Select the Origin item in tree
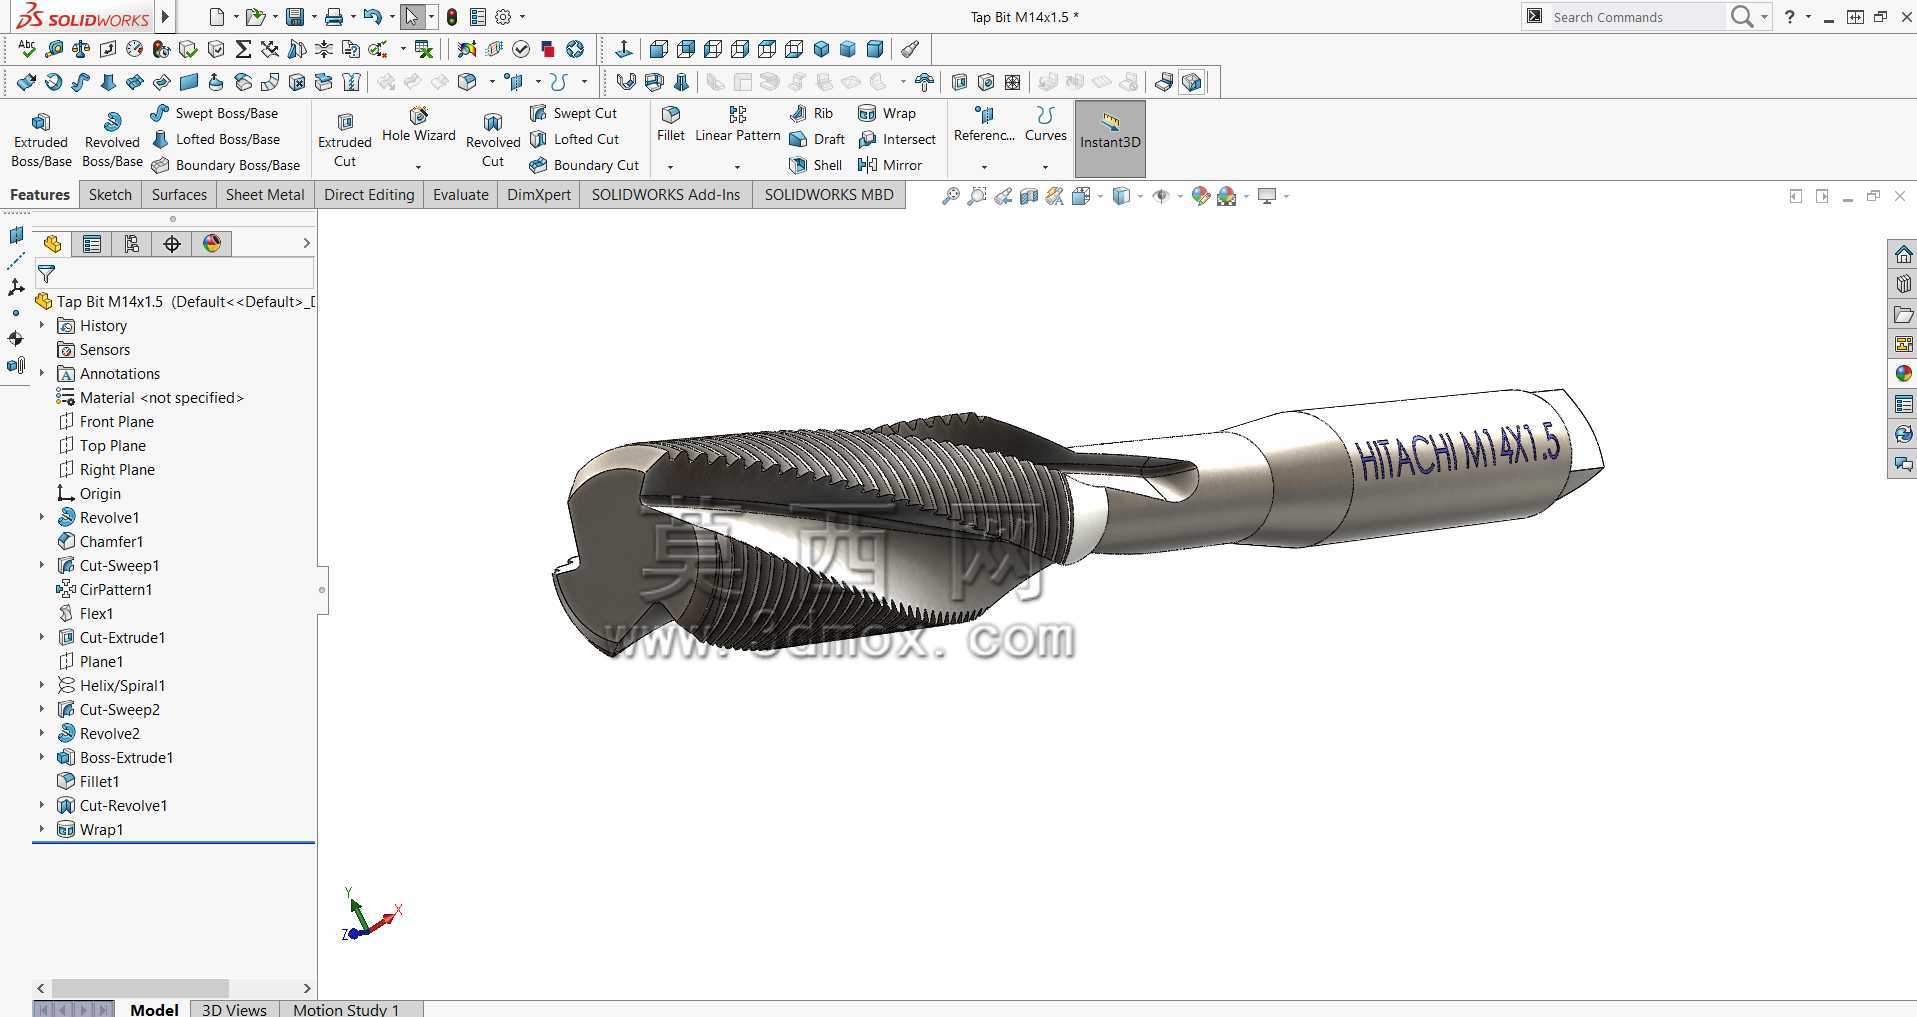The width and height of the screenshot is (1917, 1017). tap(89, 493)
